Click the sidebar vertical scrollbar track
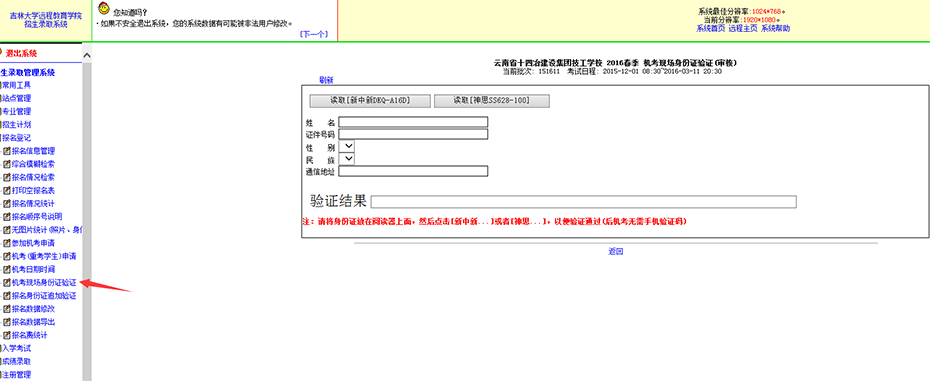Image resolution: width=930 pixels, height=381 pixels. tap(87, 221)
